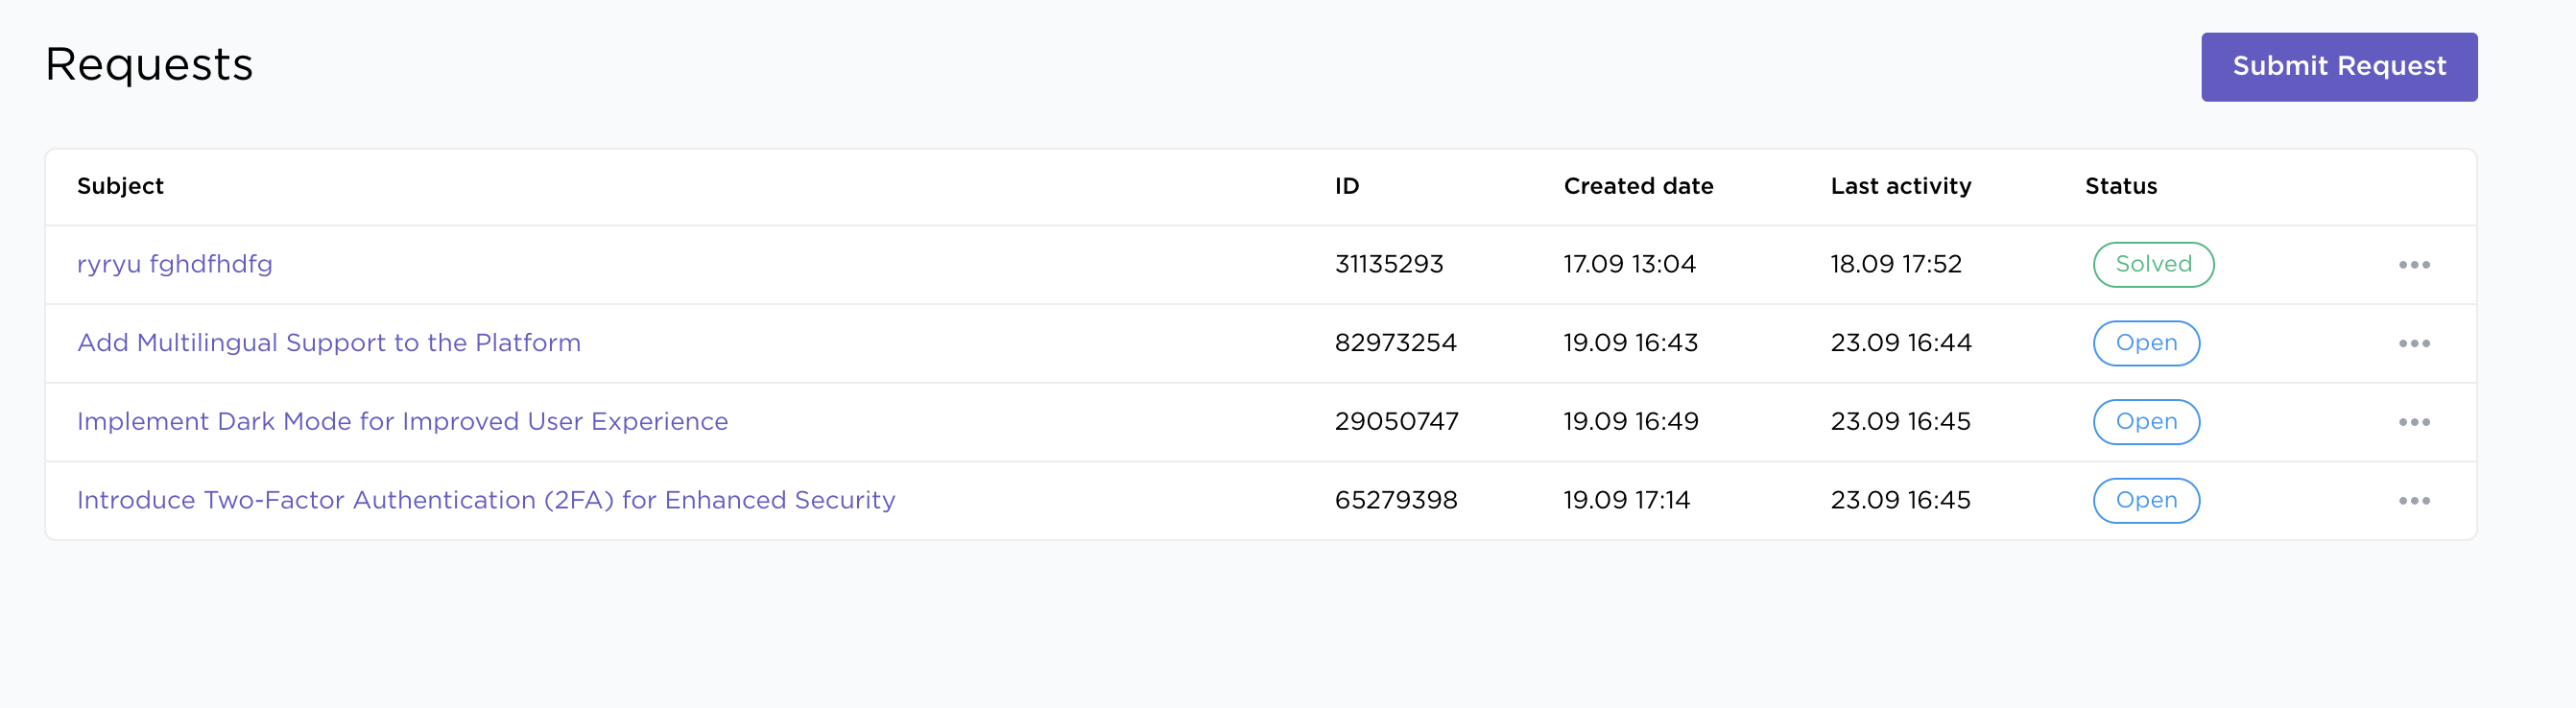Click the Requests page heading
The image size is (2576, 708).
coord(149,65)
